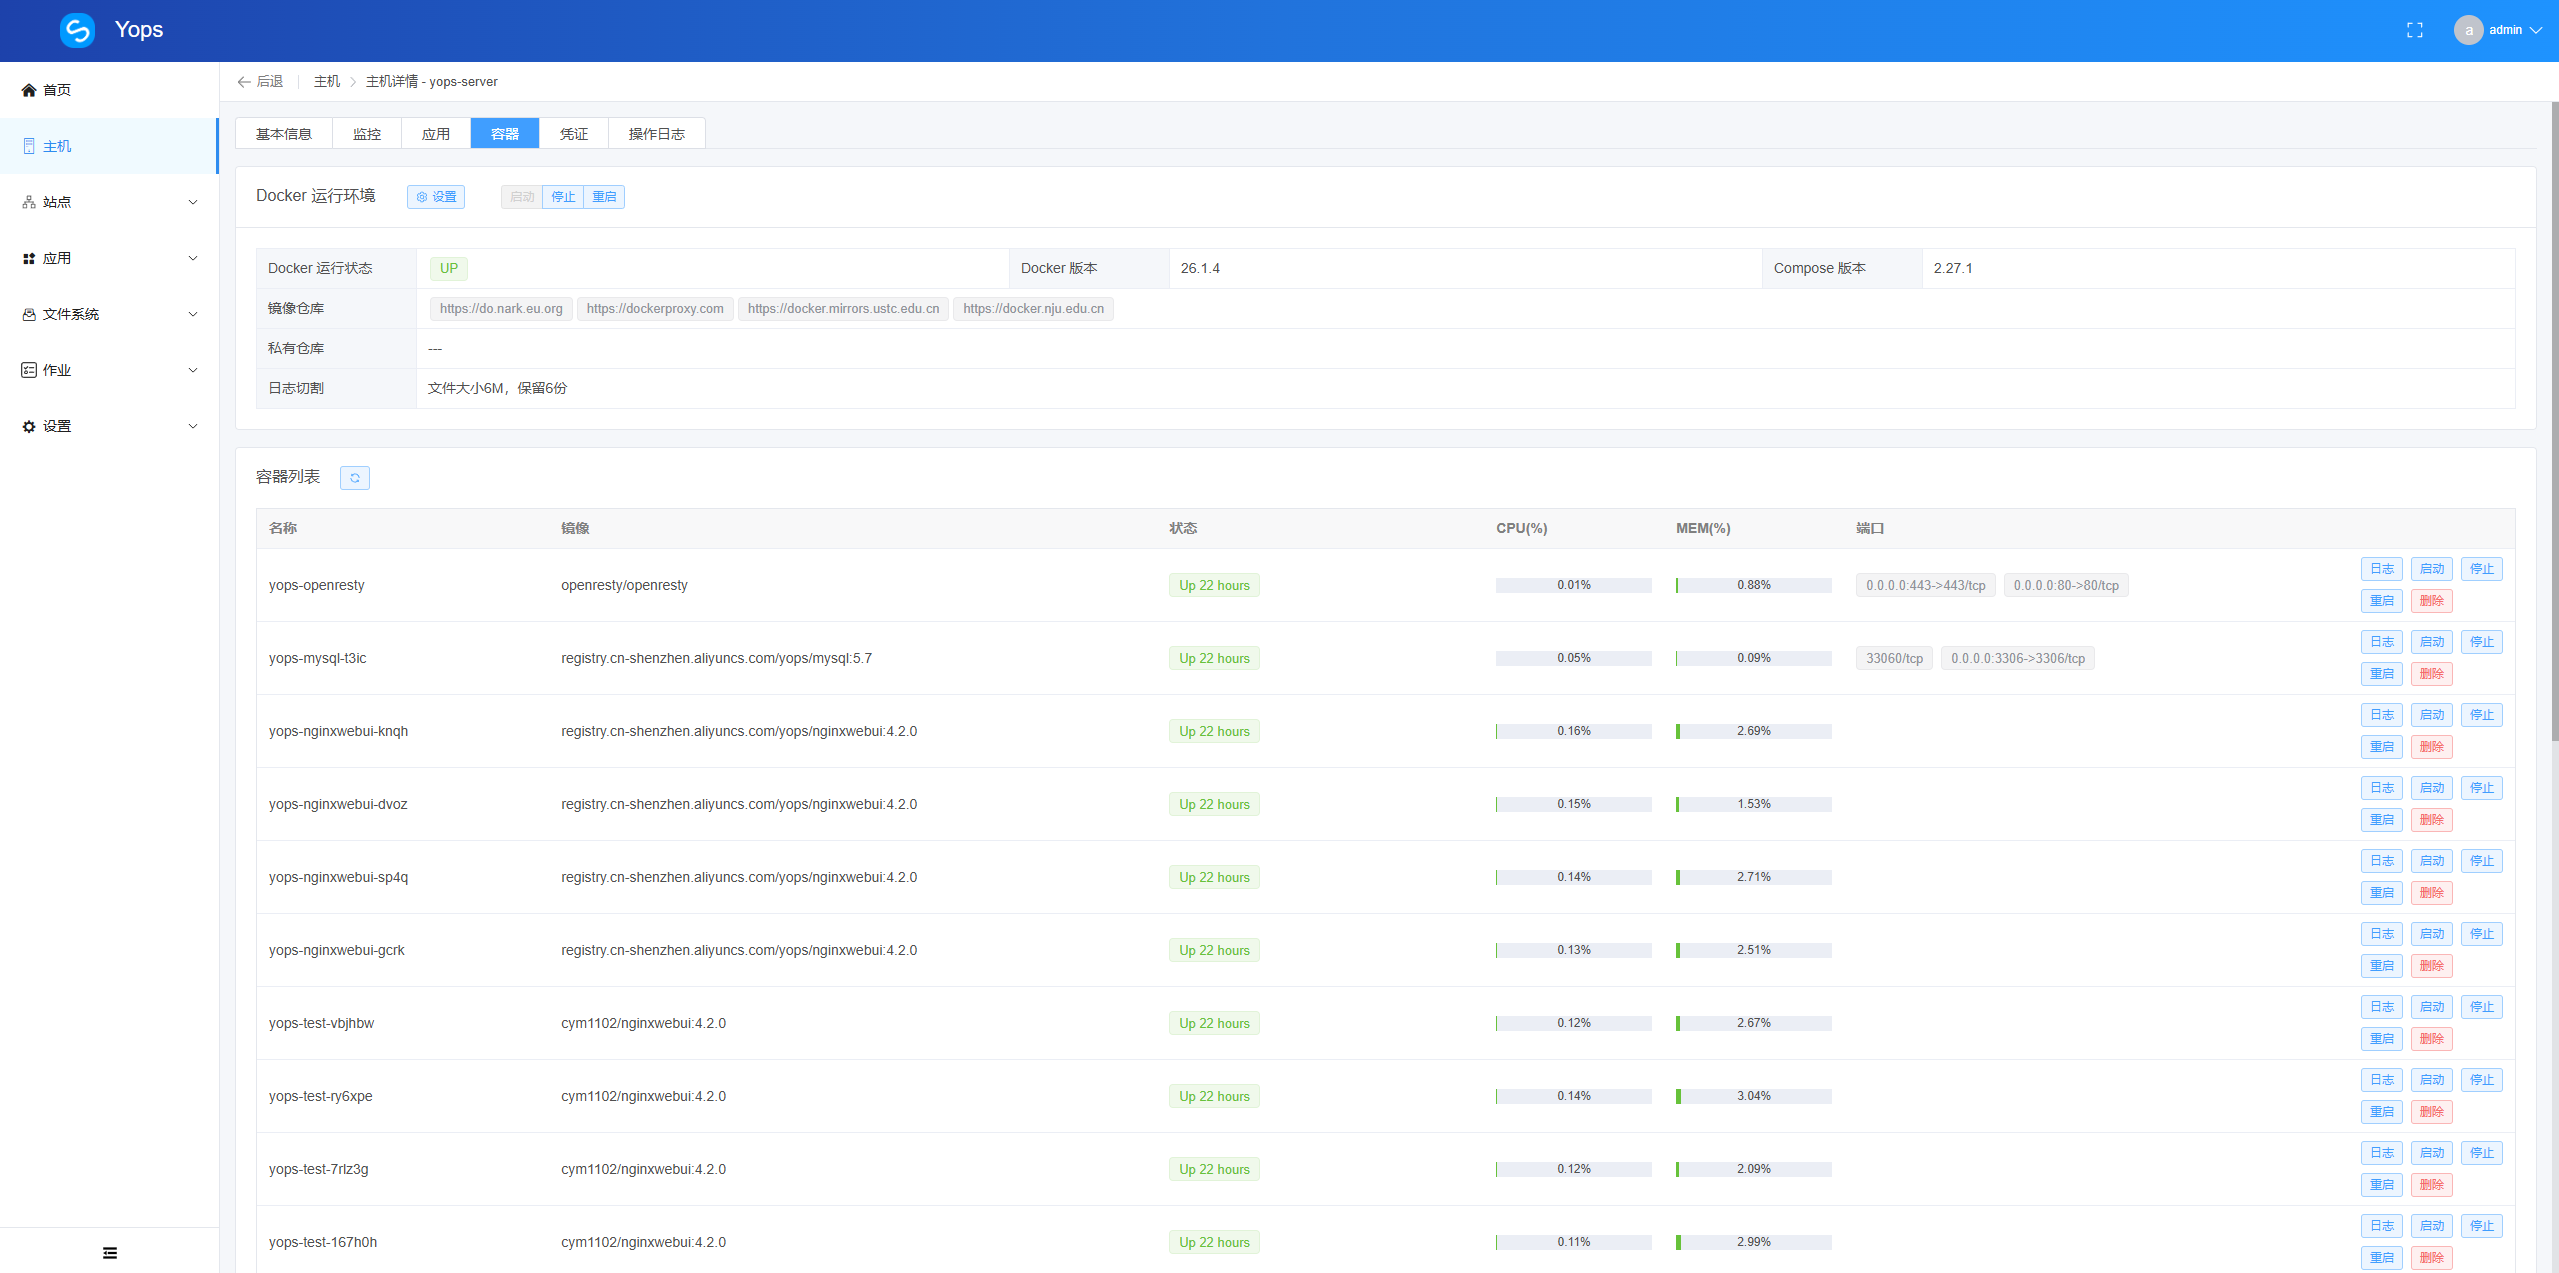Click mirror tag https://docker.nju.edu.cn

(x=1033, y=309)
